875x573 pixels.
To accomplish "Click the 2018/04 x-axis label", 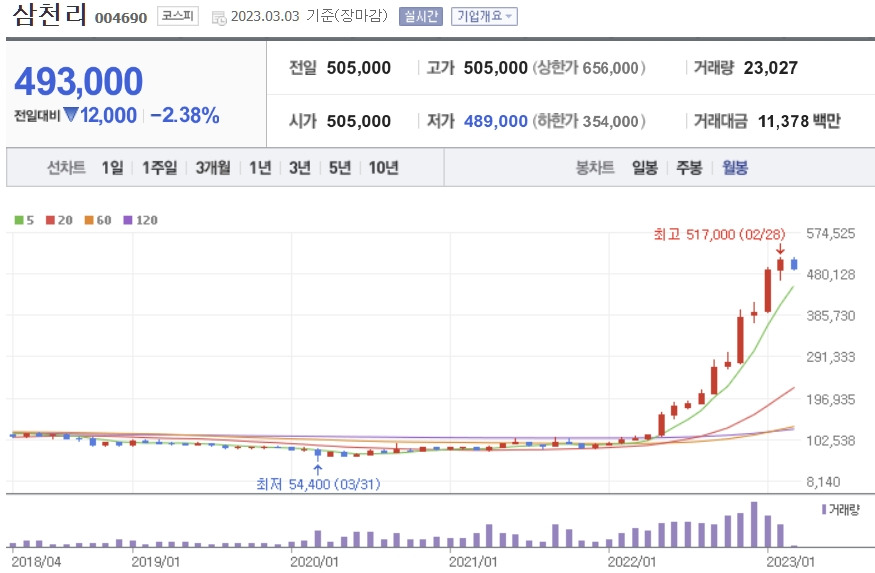I will (36, 561).
